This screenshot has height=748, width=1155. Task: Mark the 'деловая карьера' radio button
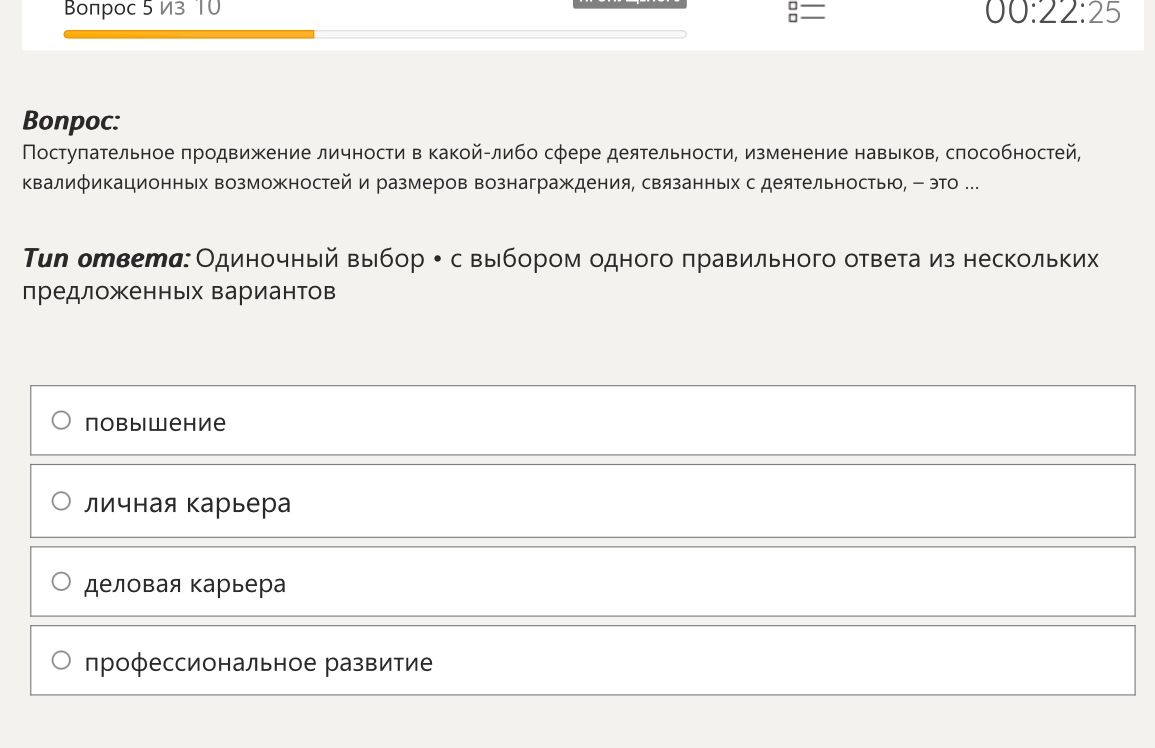[x=61, y=581]
